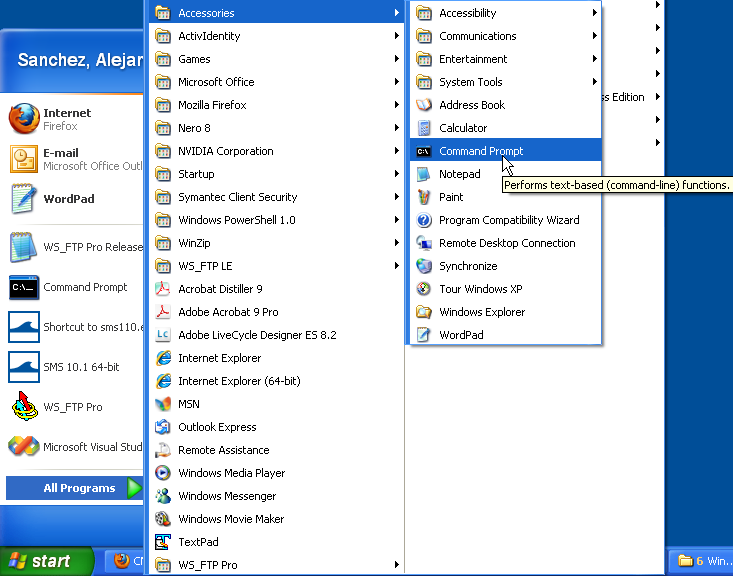This screenshot has height=576, width=733.
Task: Expand the Nero 8 submenu arrow
Action: pyautogui.click(x=396, y=127)
